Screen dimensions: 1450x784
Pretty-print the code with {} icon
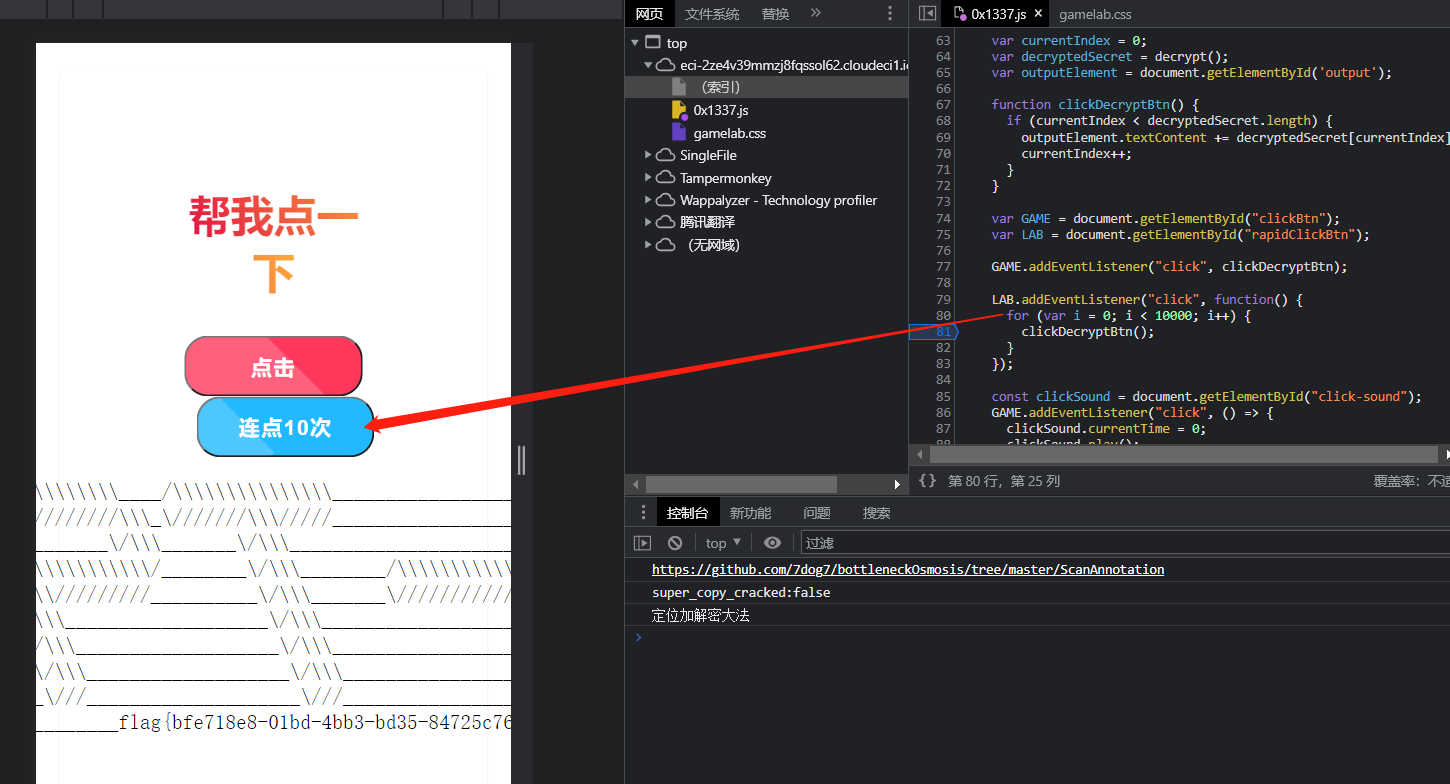[927, 481]
